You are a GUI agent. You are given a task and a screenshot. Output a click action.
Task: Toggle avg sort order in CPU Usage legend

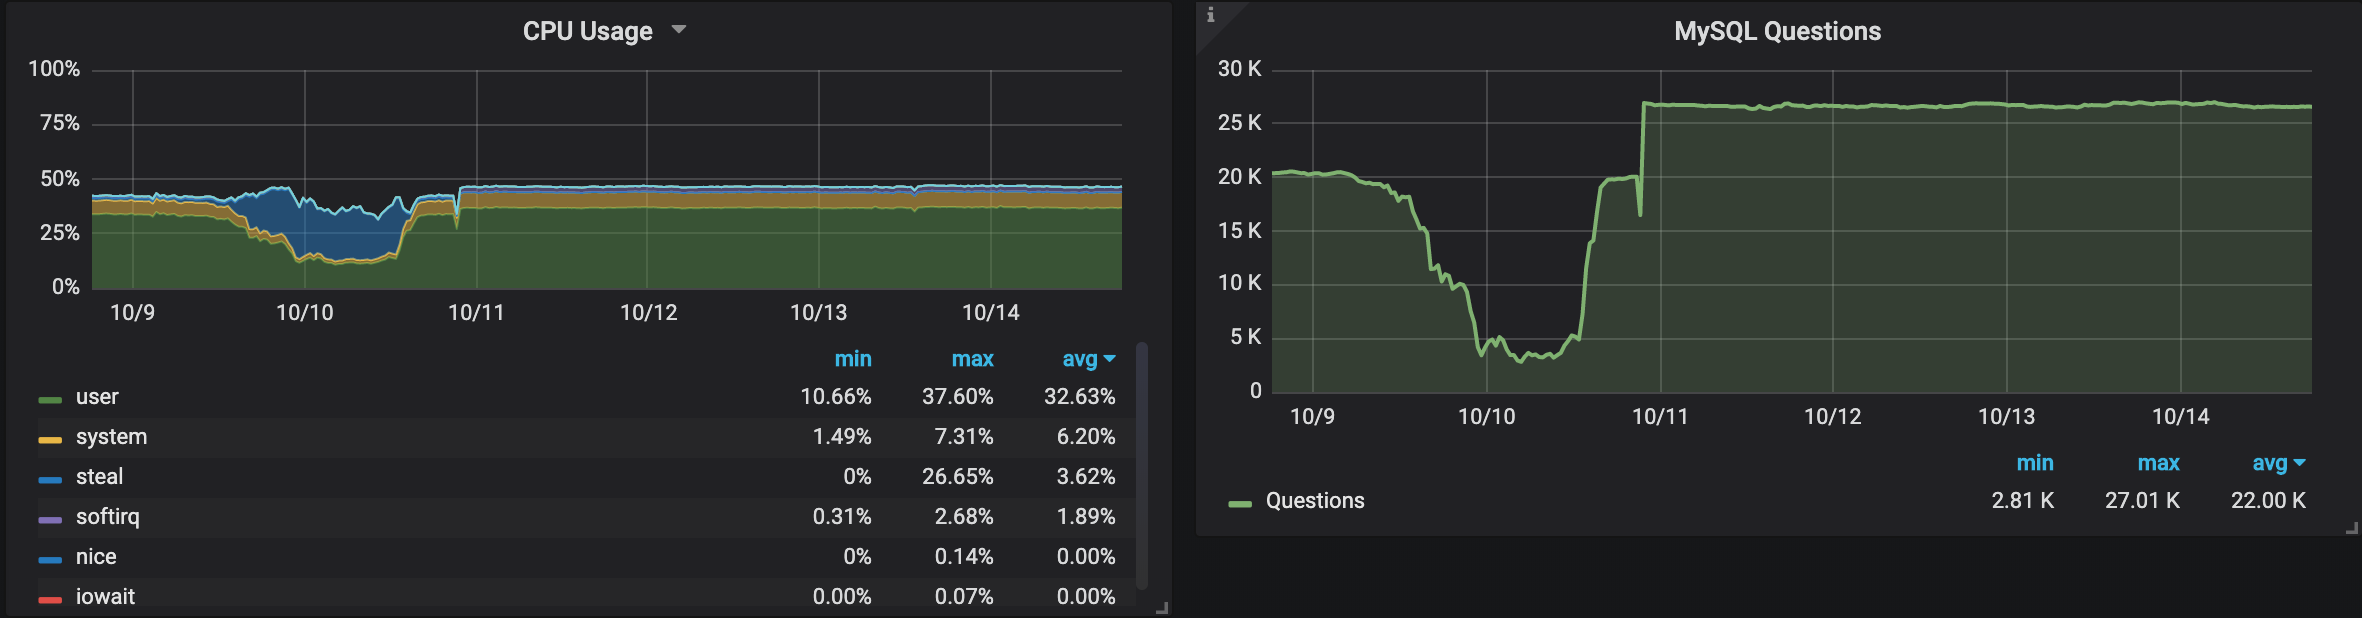pos(1086,359)
